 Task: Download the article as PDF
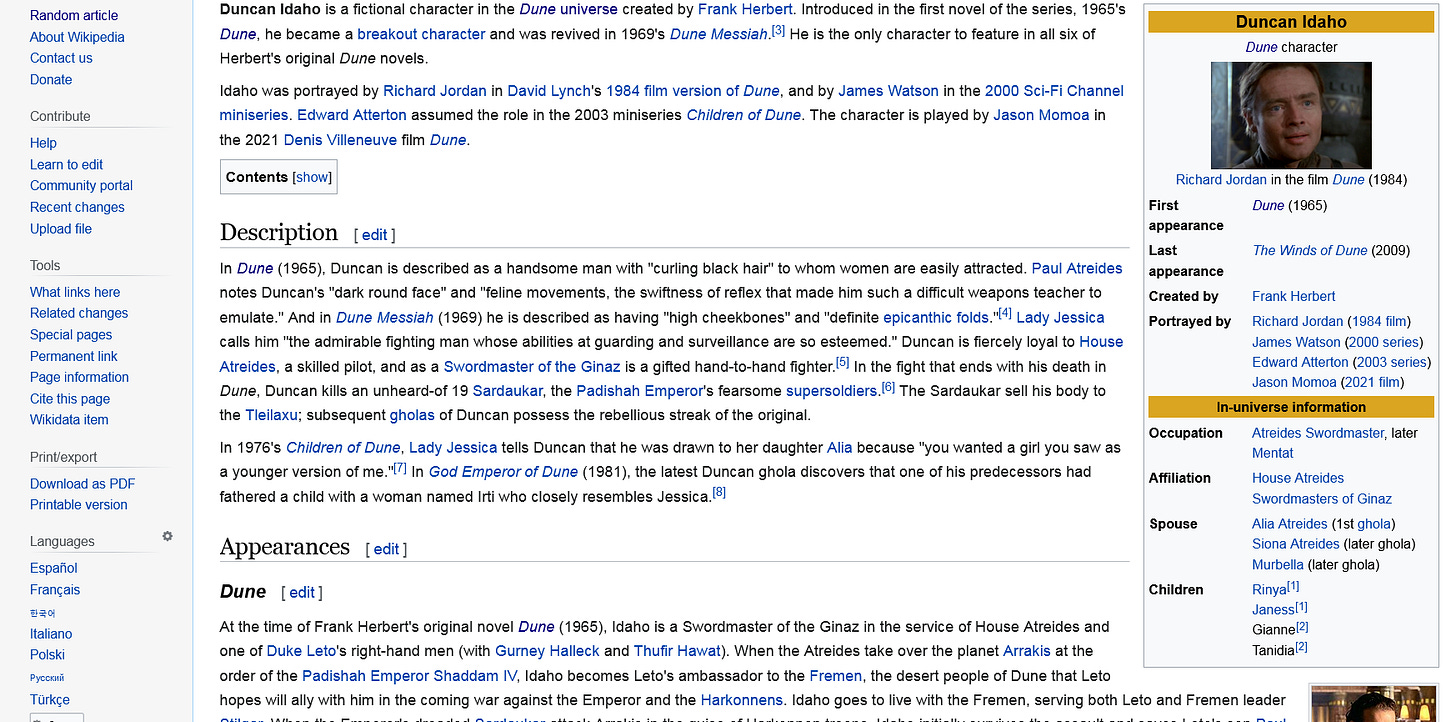pos(82,484)
